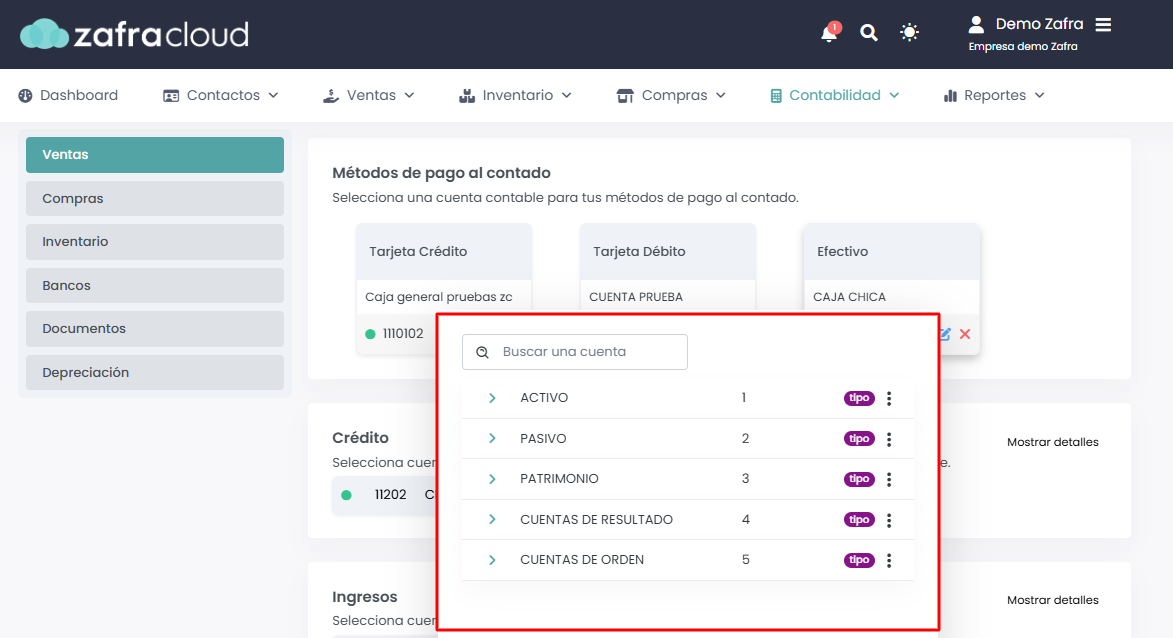Go to the Dashboard menu item
The width and height of the screenshot is (1173, 638).
(x=68, y=95)
